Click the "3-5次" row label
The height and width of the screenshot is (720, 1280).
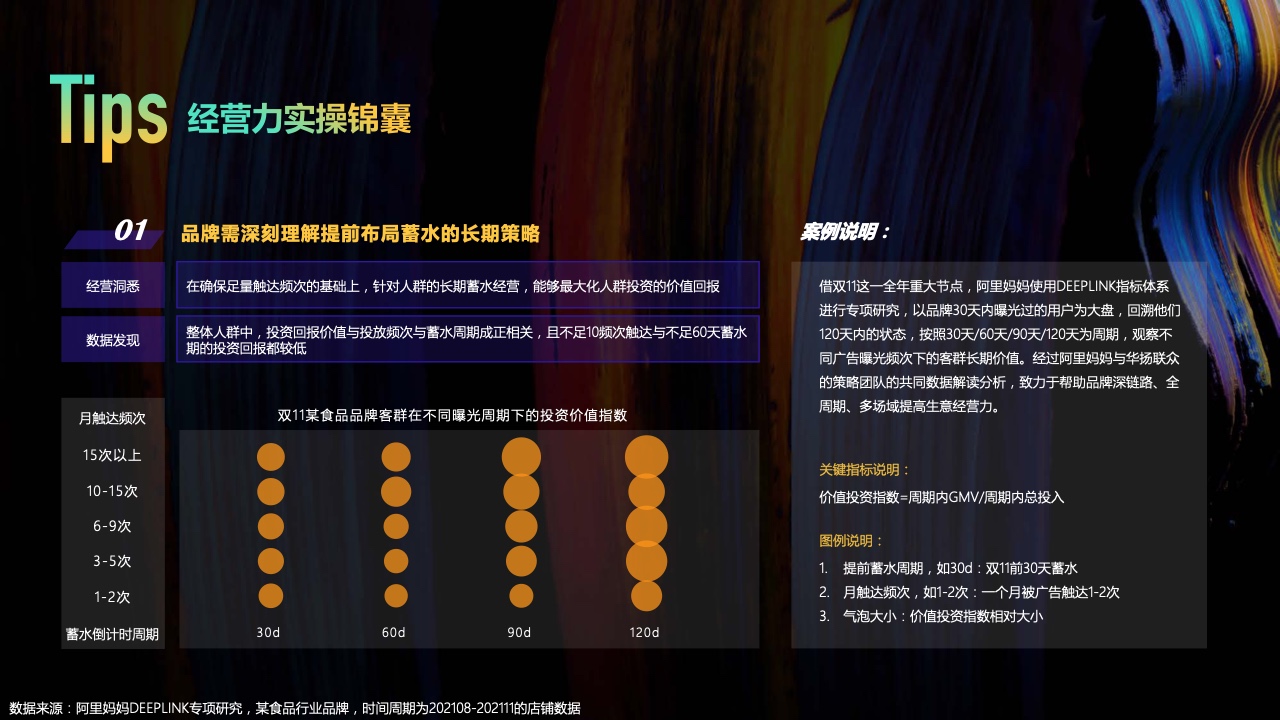(x=112, y=561)
